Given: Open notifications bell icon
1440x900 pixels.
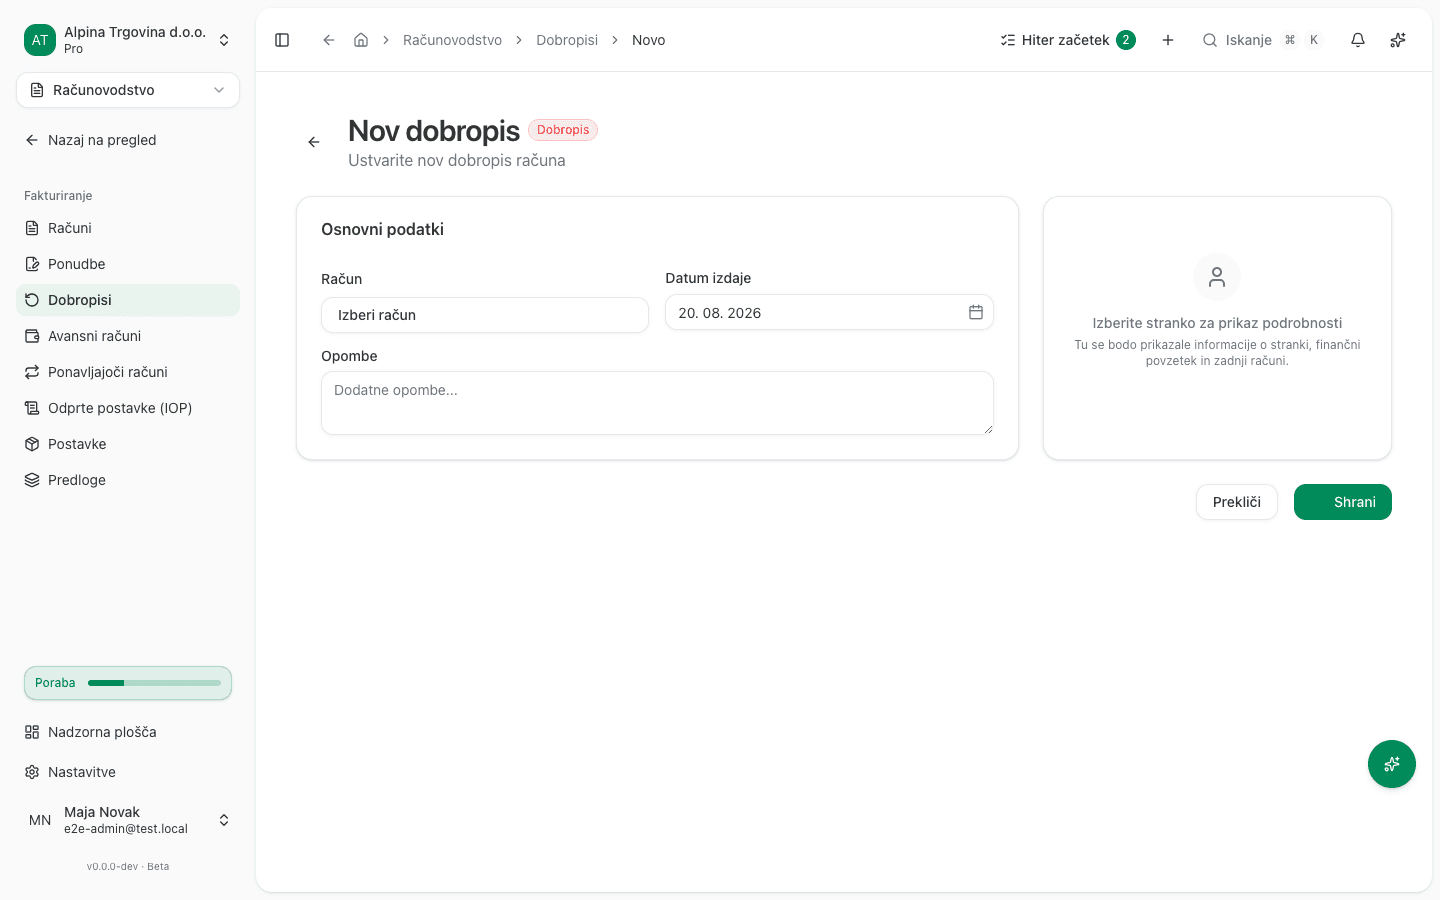Looking at the screenshot, I should [x=1358, y=40].
